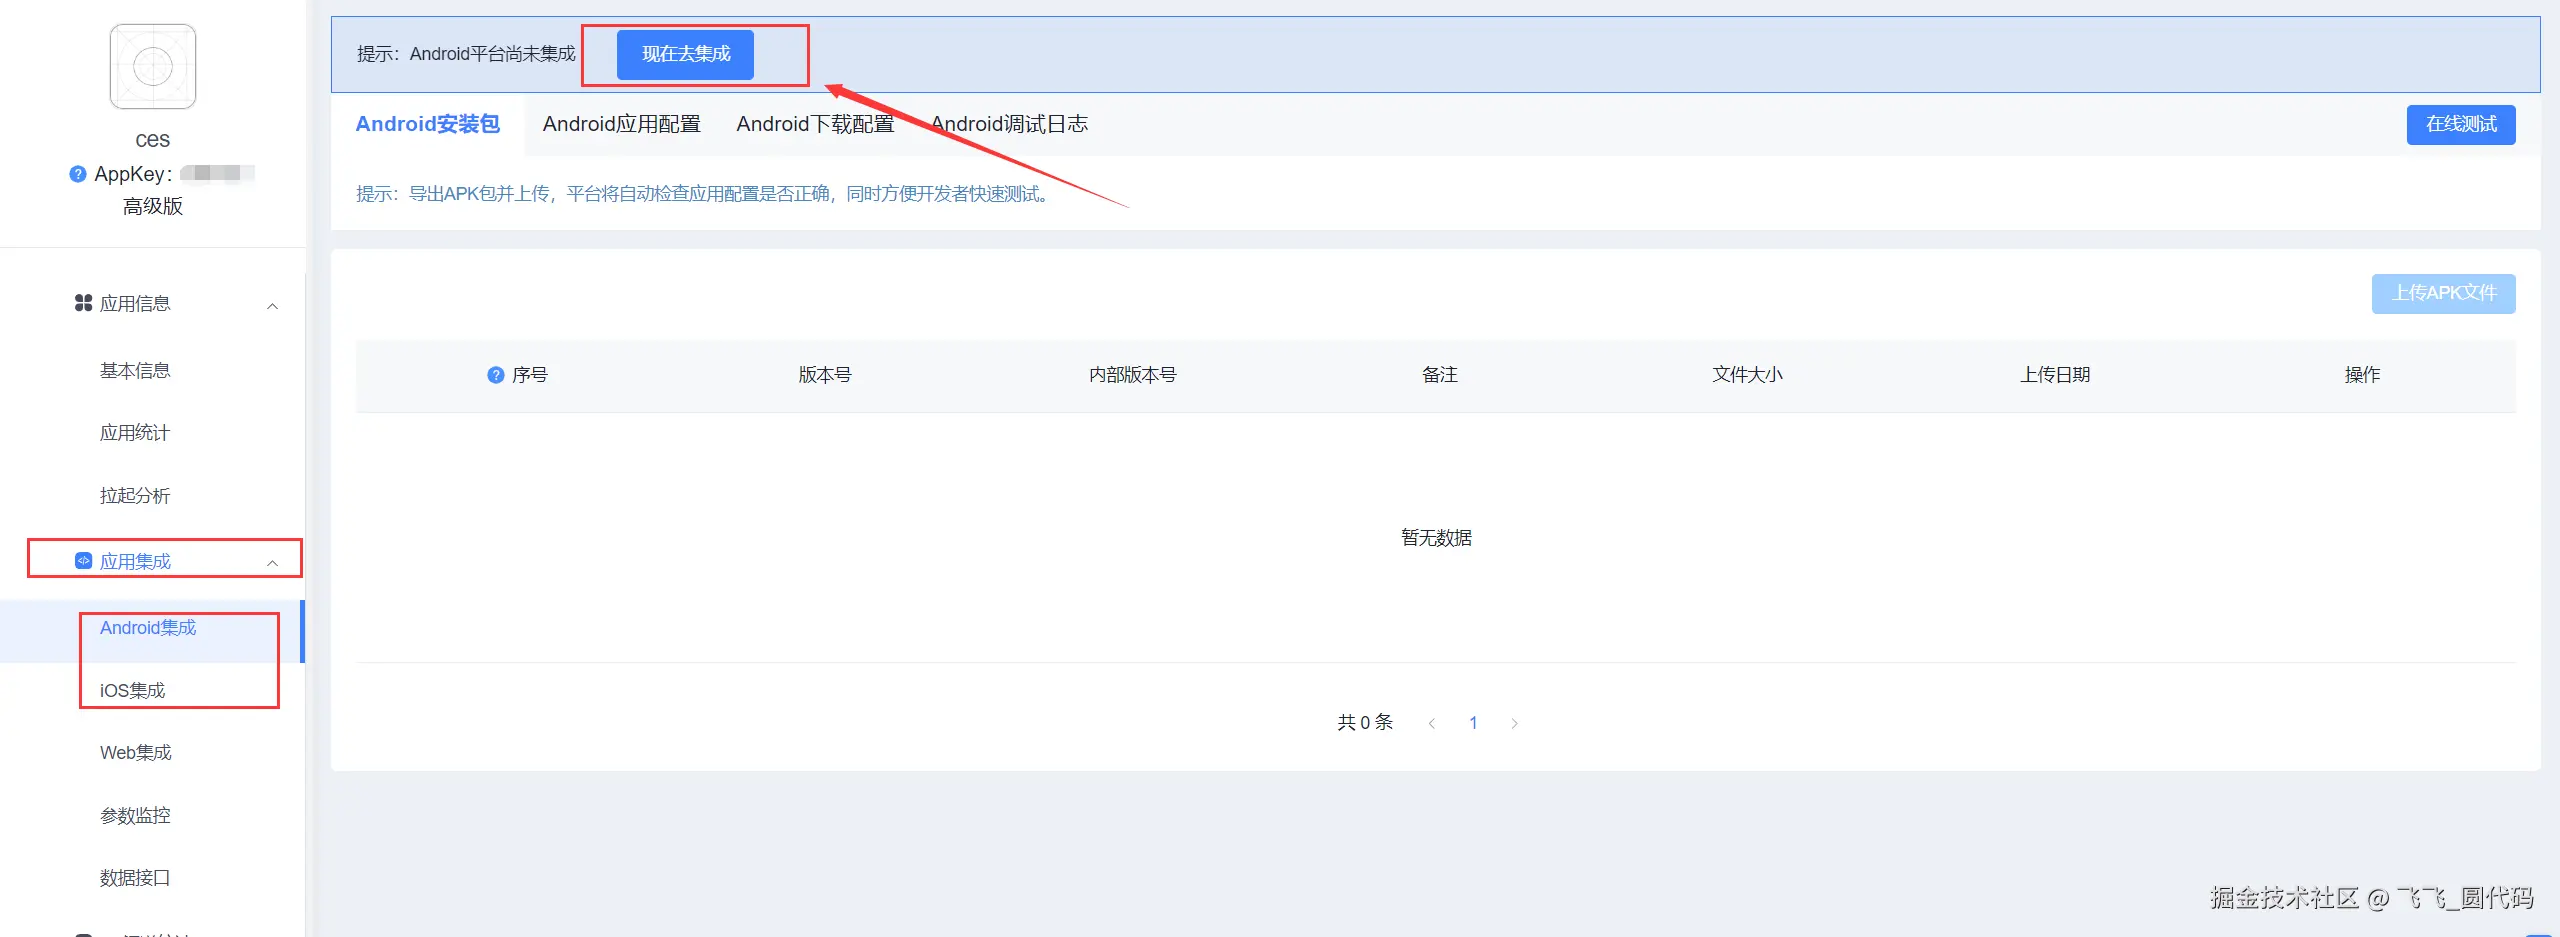Screen dimensions: 2560x937
Task: Open 应用统计 in the sidebar
Action: tap(135, 433)
